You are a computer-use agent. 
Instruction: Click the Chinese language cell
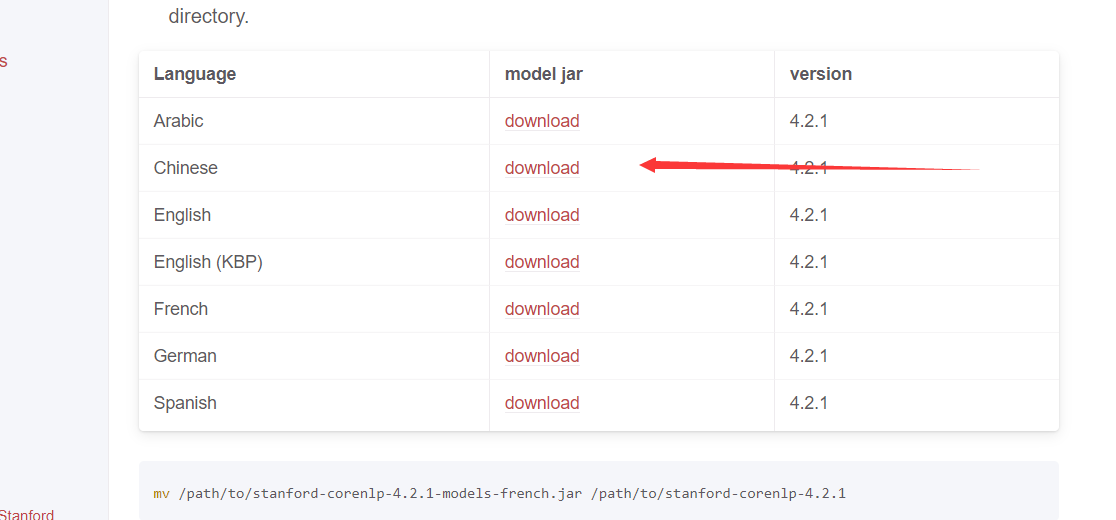pos(186,168)
